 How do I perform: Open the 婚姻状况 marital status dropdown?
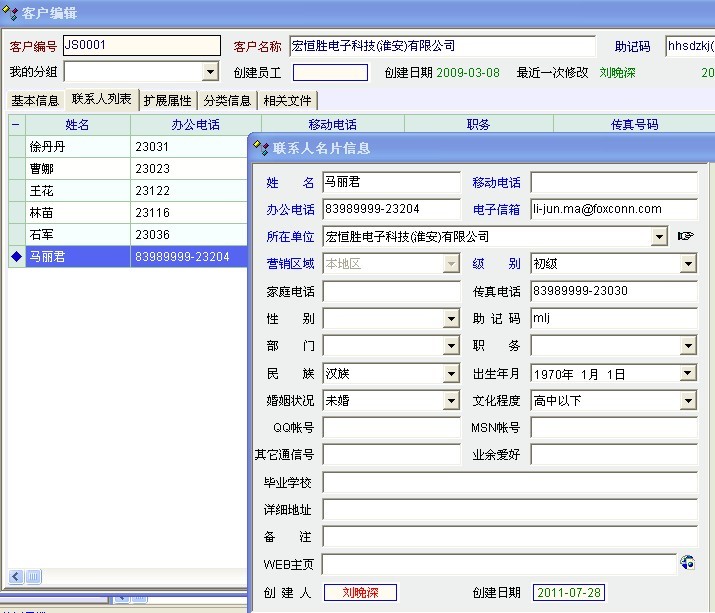[451, 401]
